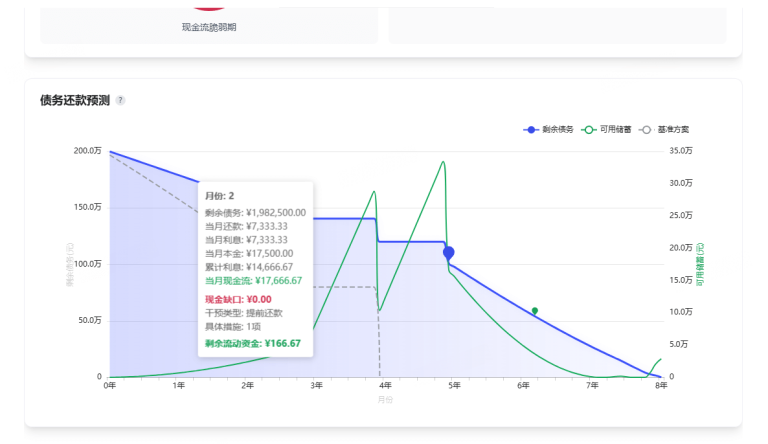This screenshot has height=444, width=768.
Task: Click the blue pin marker on the debt line
Action: [449, 253]
